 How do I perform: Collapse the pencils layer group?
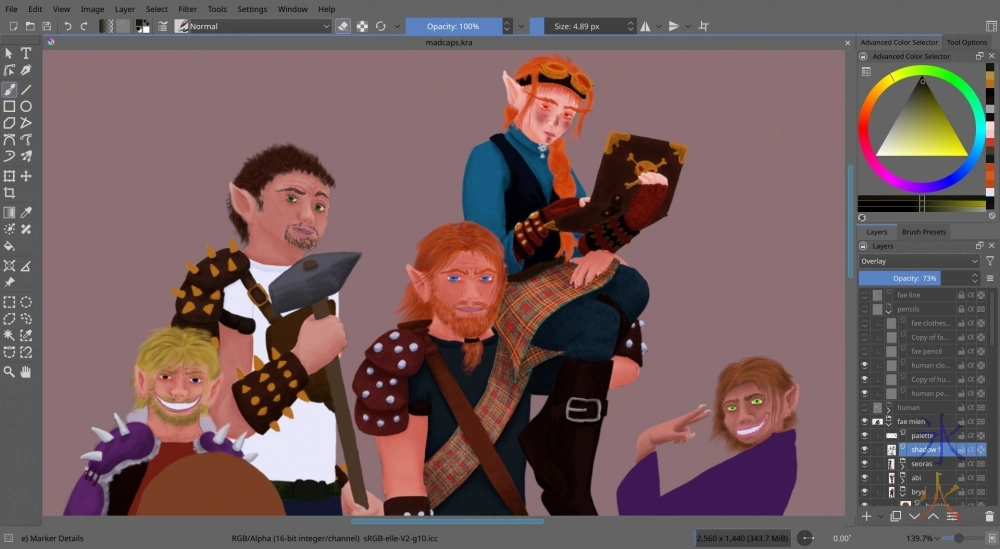point(888,310)
